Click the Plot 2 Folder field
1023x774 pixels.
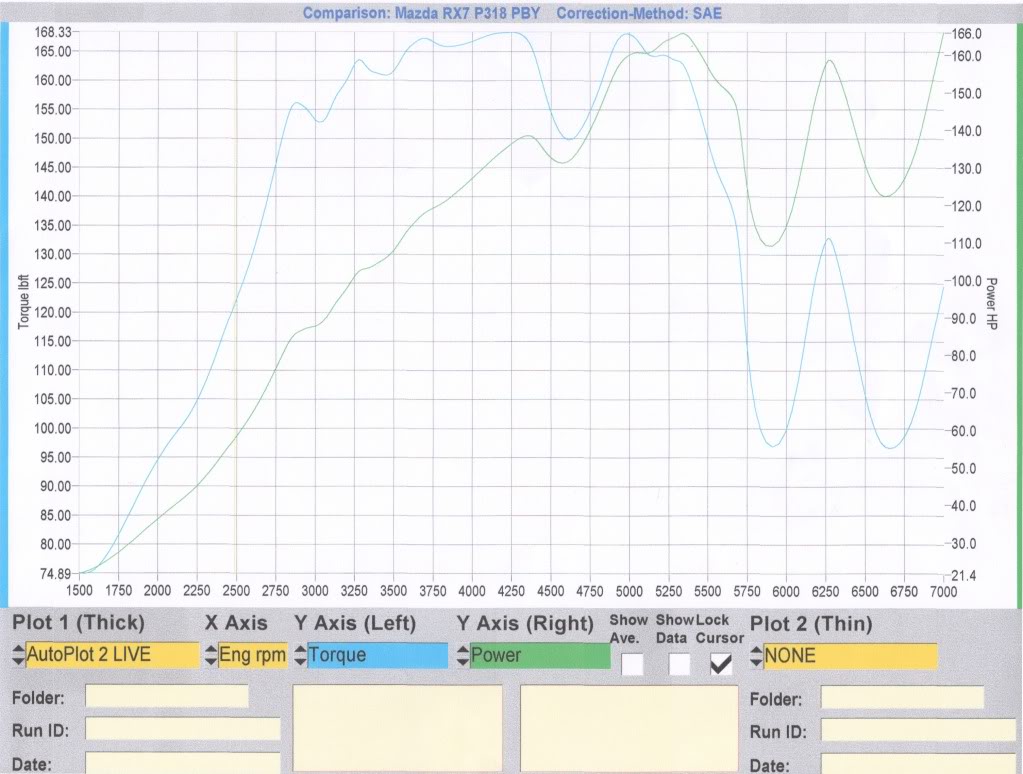[902, 697]
